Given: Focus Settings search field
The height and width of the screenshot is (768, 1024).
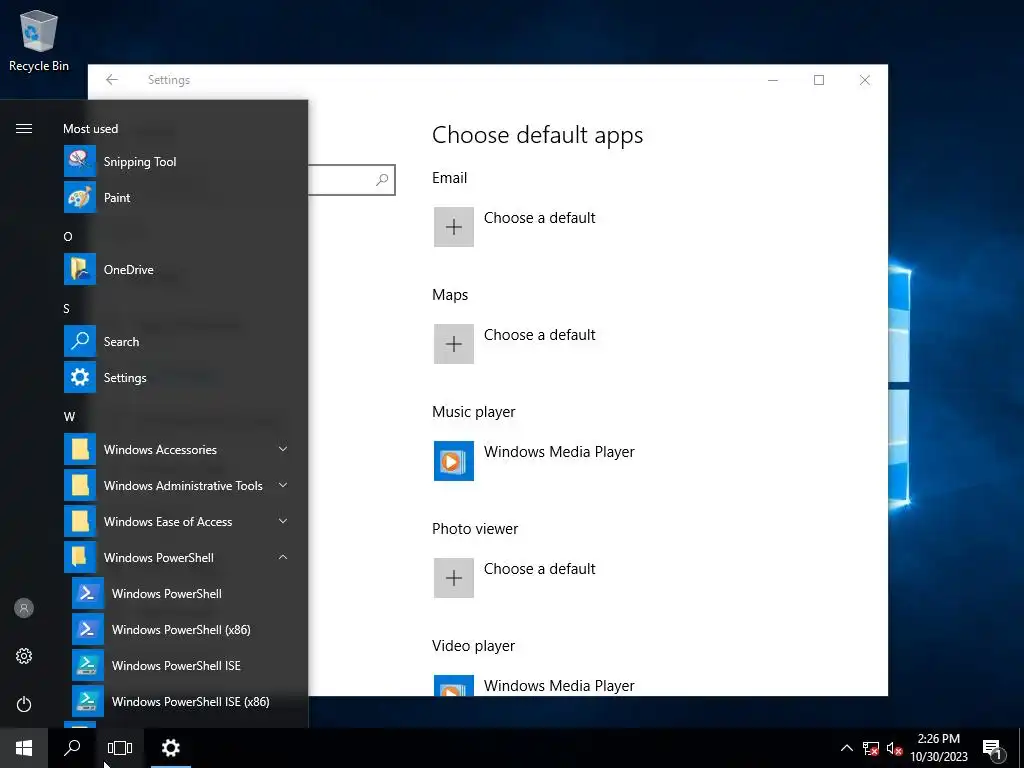Looking at the screenshot, I should coord(351,180).
